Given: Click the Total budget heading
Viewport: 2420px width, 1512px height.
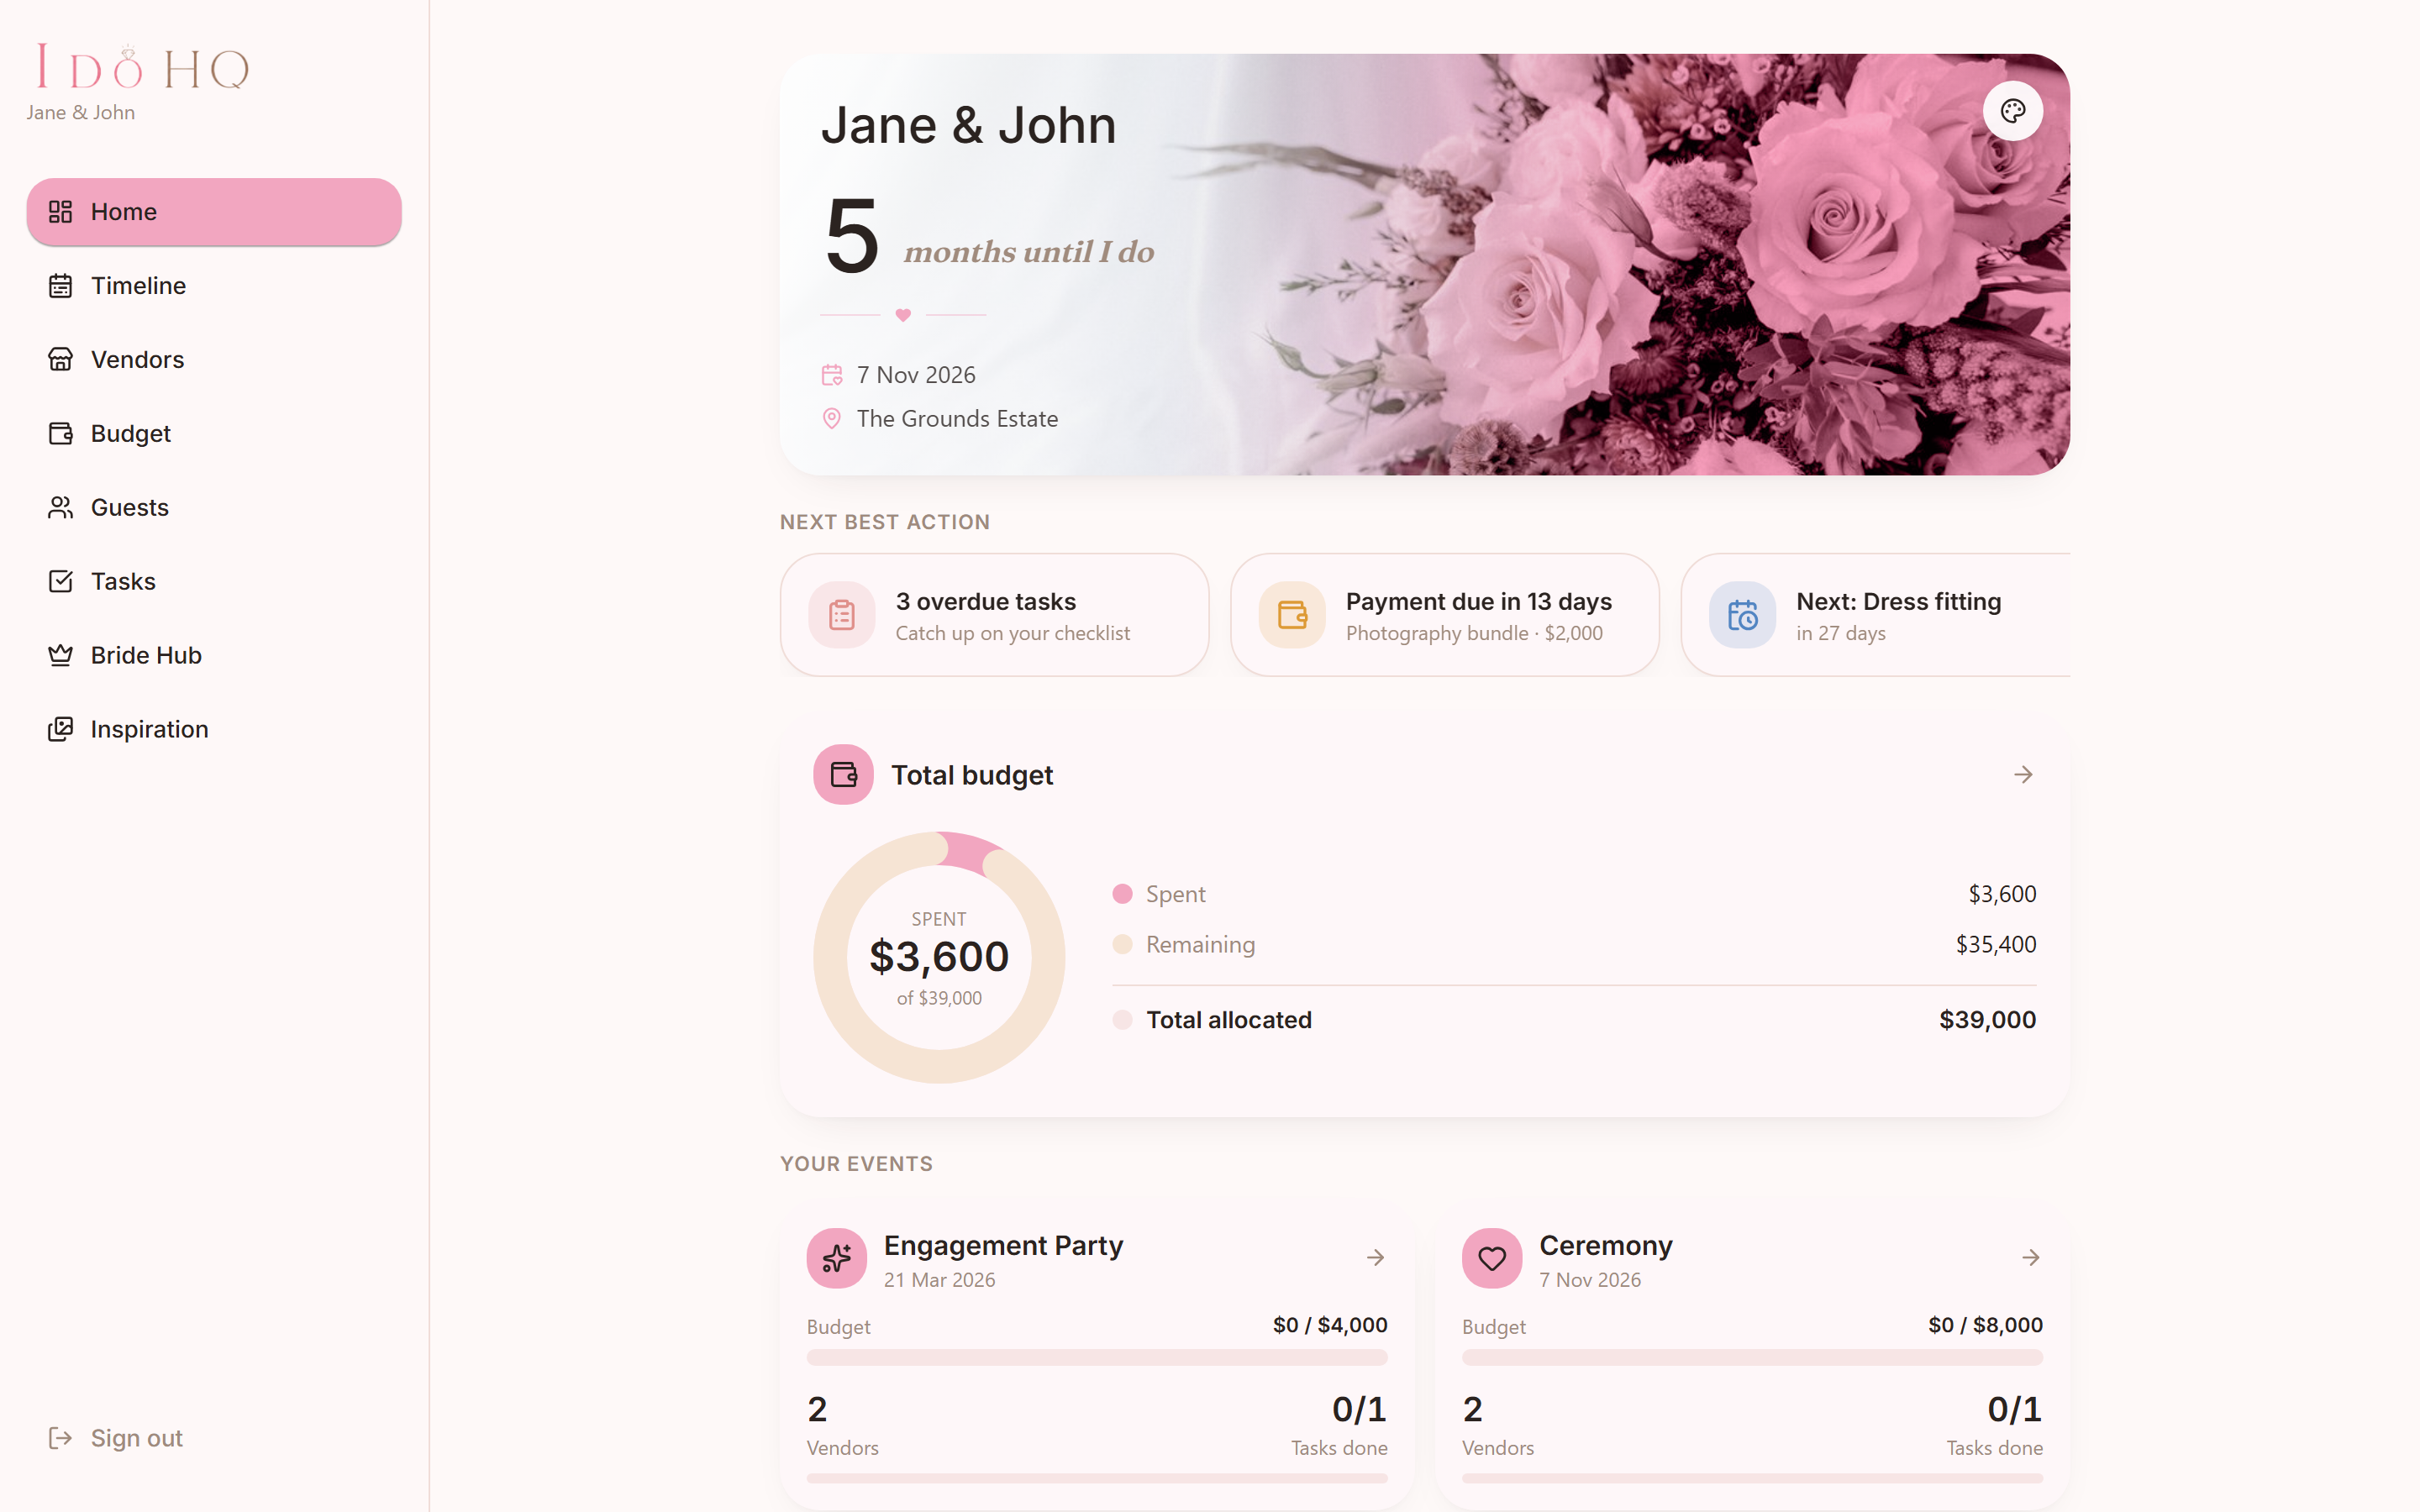Looking at the screenshot, I should point(972,775).
